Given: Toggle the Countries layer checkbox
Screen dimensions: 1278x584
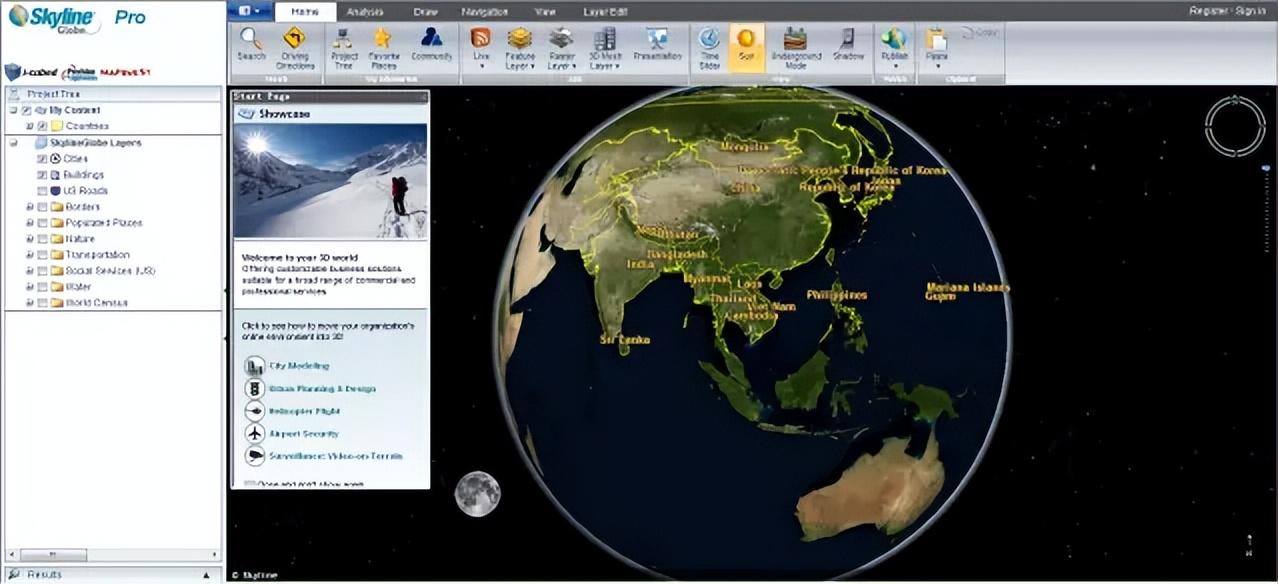Looking at the screenshot, I should (42, 126).
